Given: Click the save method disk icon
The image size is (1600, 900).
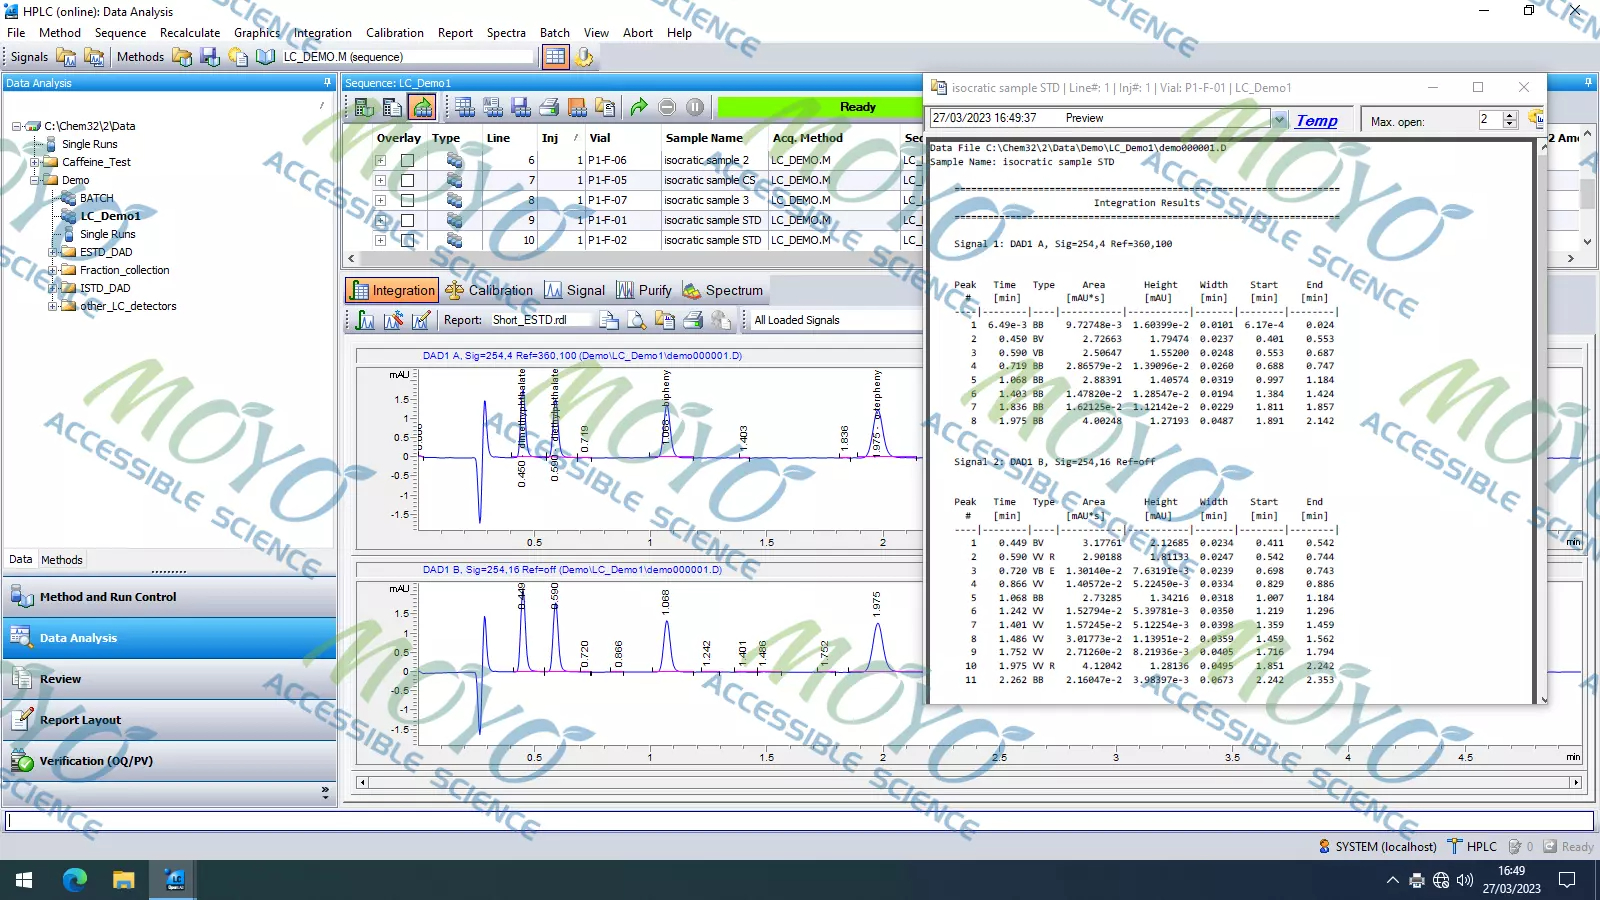Looking at the screenshot, I should [210, 57].
